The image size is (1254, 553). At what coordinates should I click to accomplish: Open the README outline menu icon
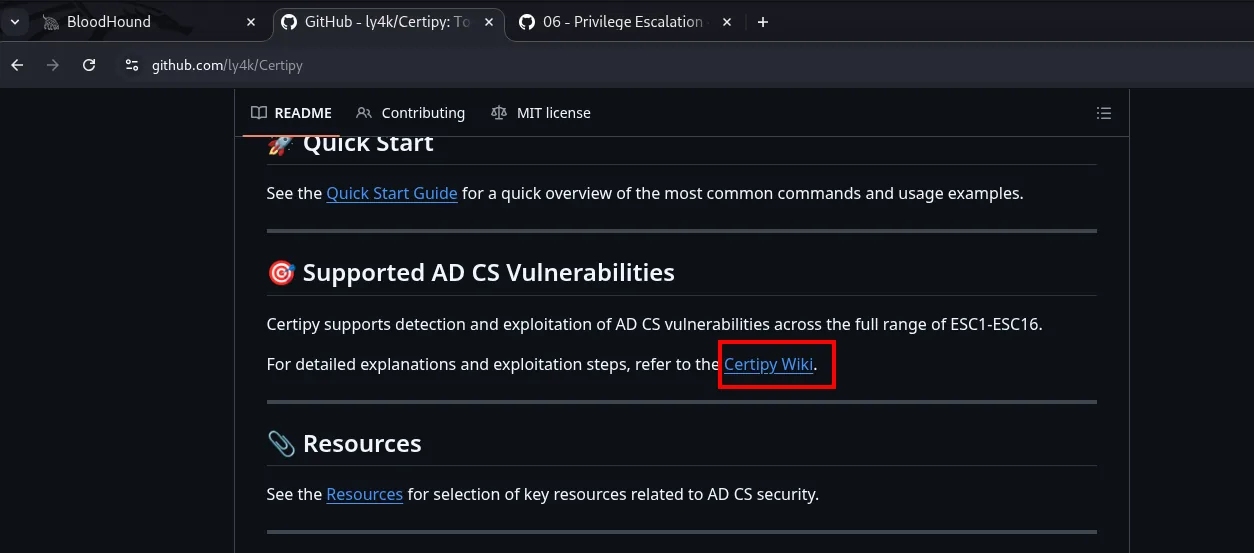(1104, 113)
